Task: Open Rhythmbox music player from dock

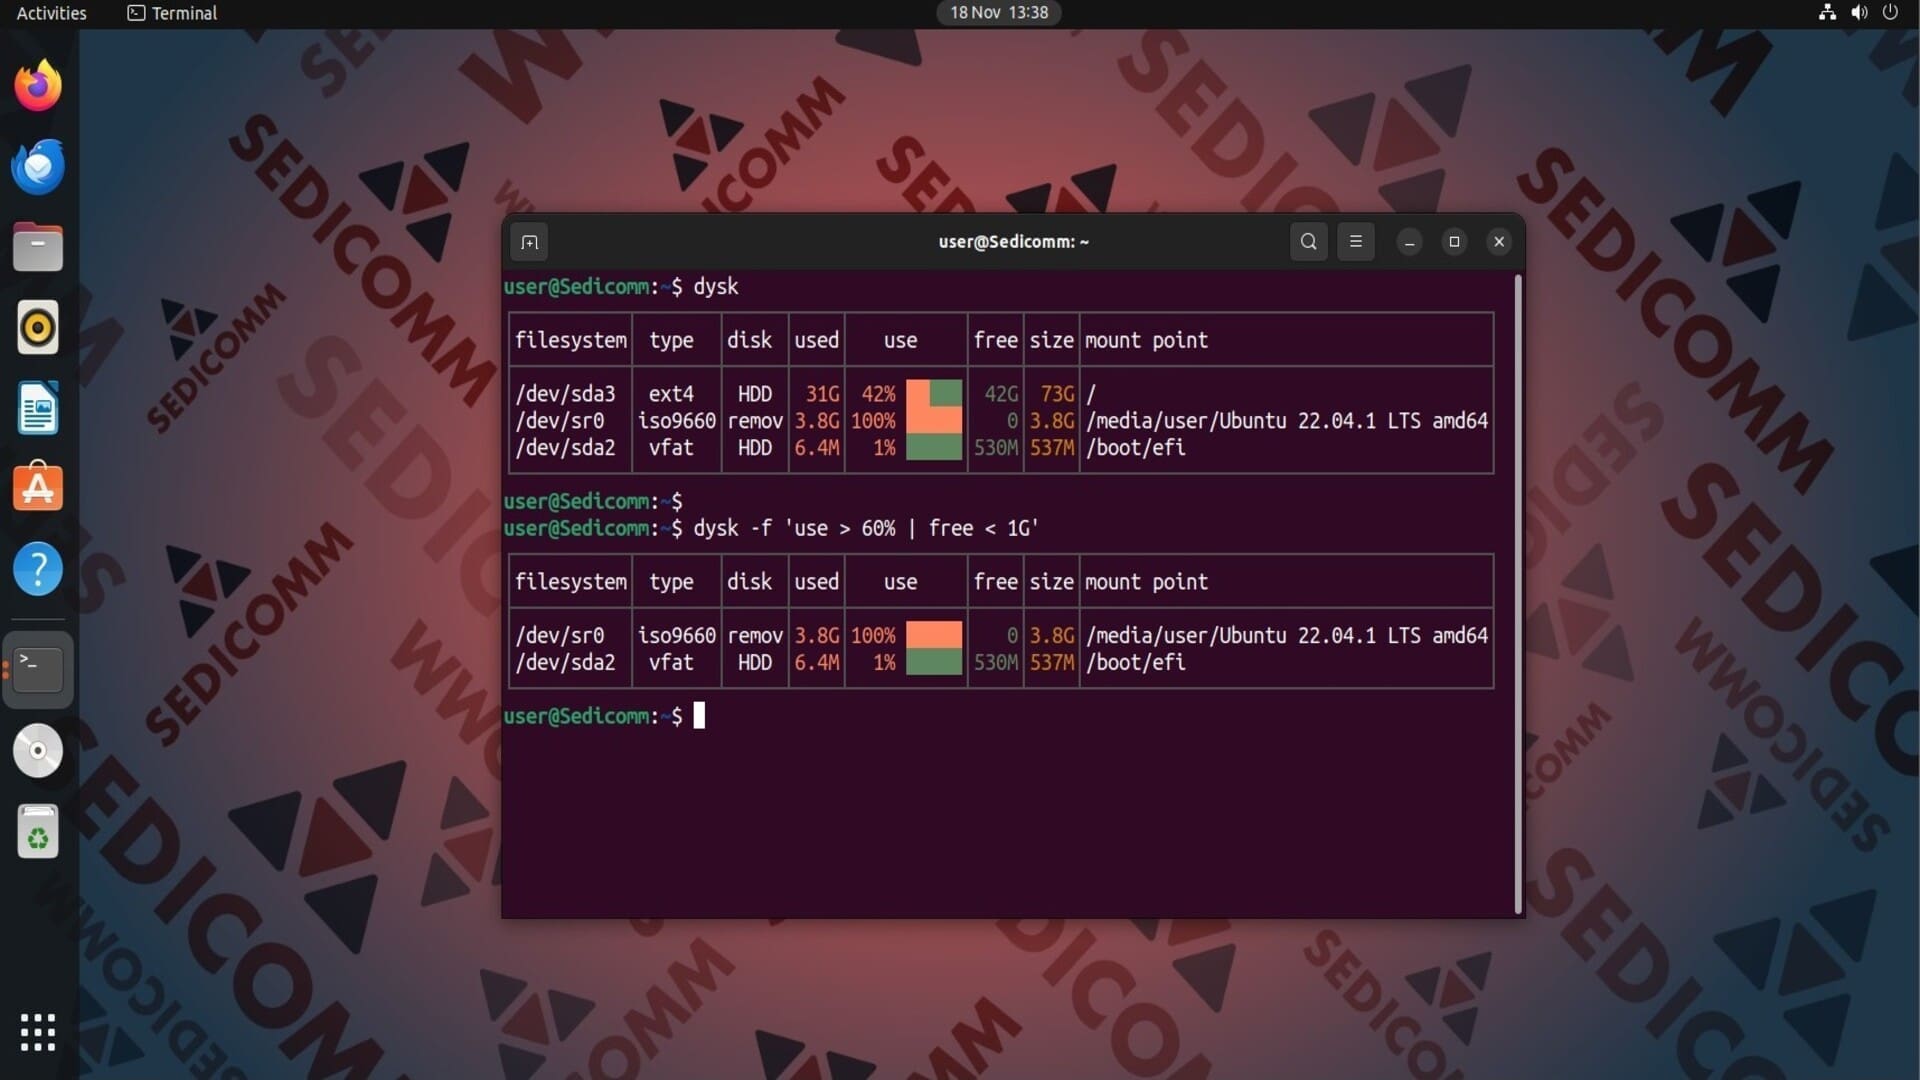Action: (38, 328)
